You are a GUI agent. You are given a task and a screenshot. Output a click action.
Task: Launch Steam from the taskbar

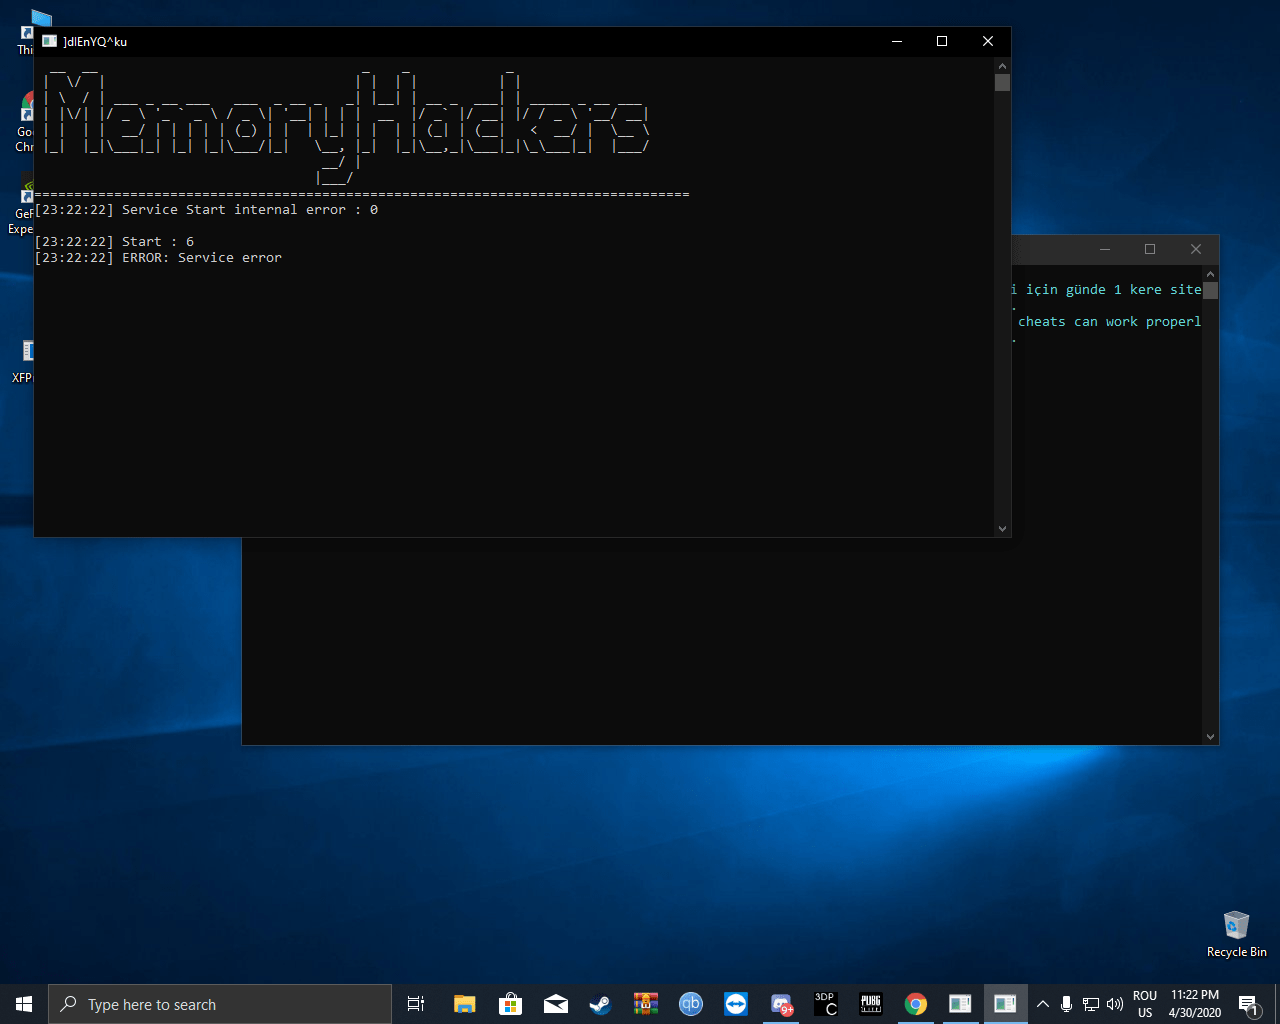[600, 1004]
